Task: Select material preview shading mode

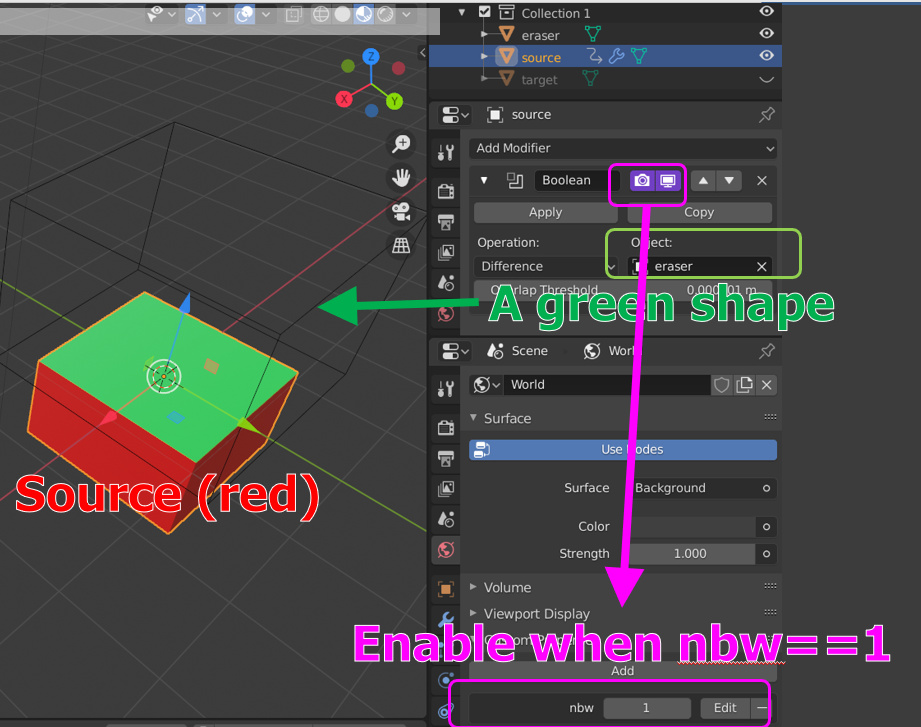Action: pyautogui.click(x=364, y=14)
